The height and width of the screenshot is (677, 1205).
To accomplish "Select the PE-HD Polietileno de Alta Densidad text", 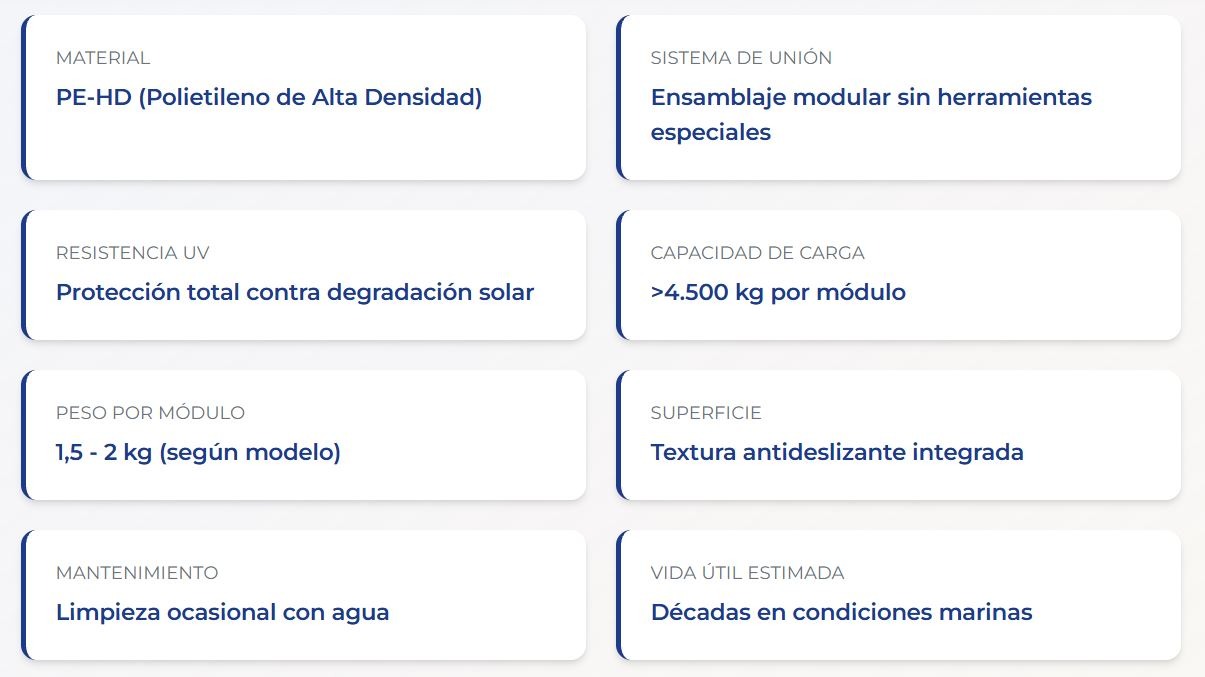I will [x=269, y=97].
